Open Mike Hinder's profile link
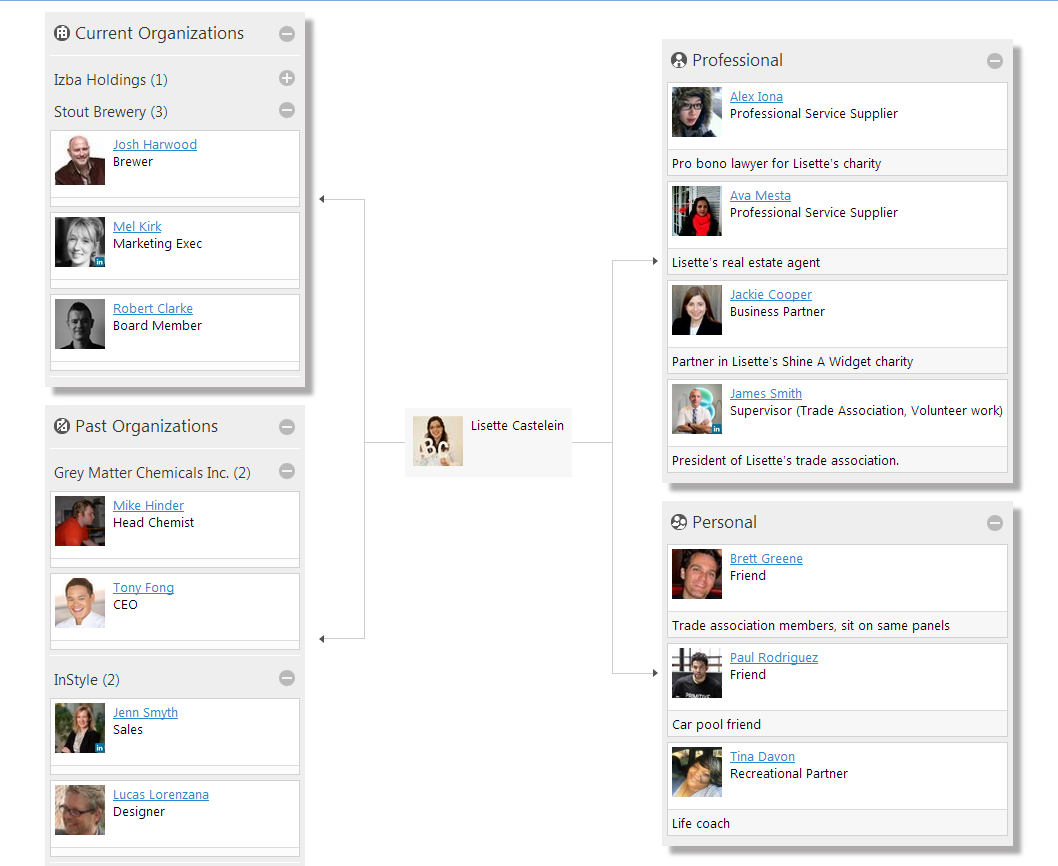Screen dimensions: 1058x866 point(148,506)
